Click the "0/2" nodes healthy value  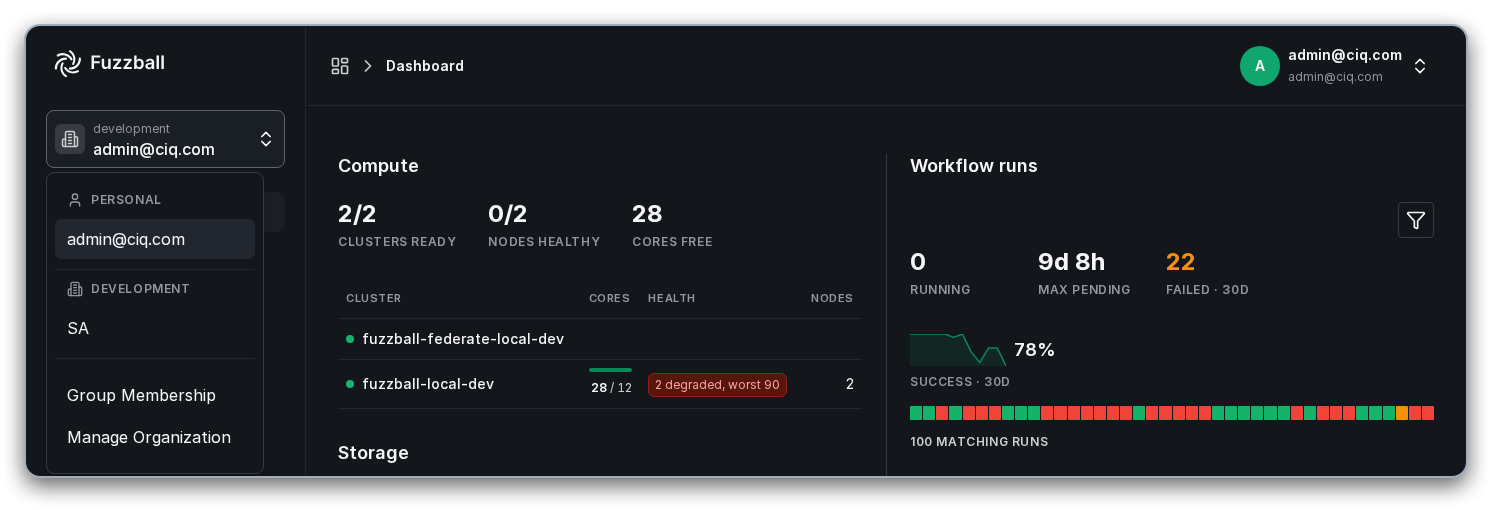[x=507, y=214]
